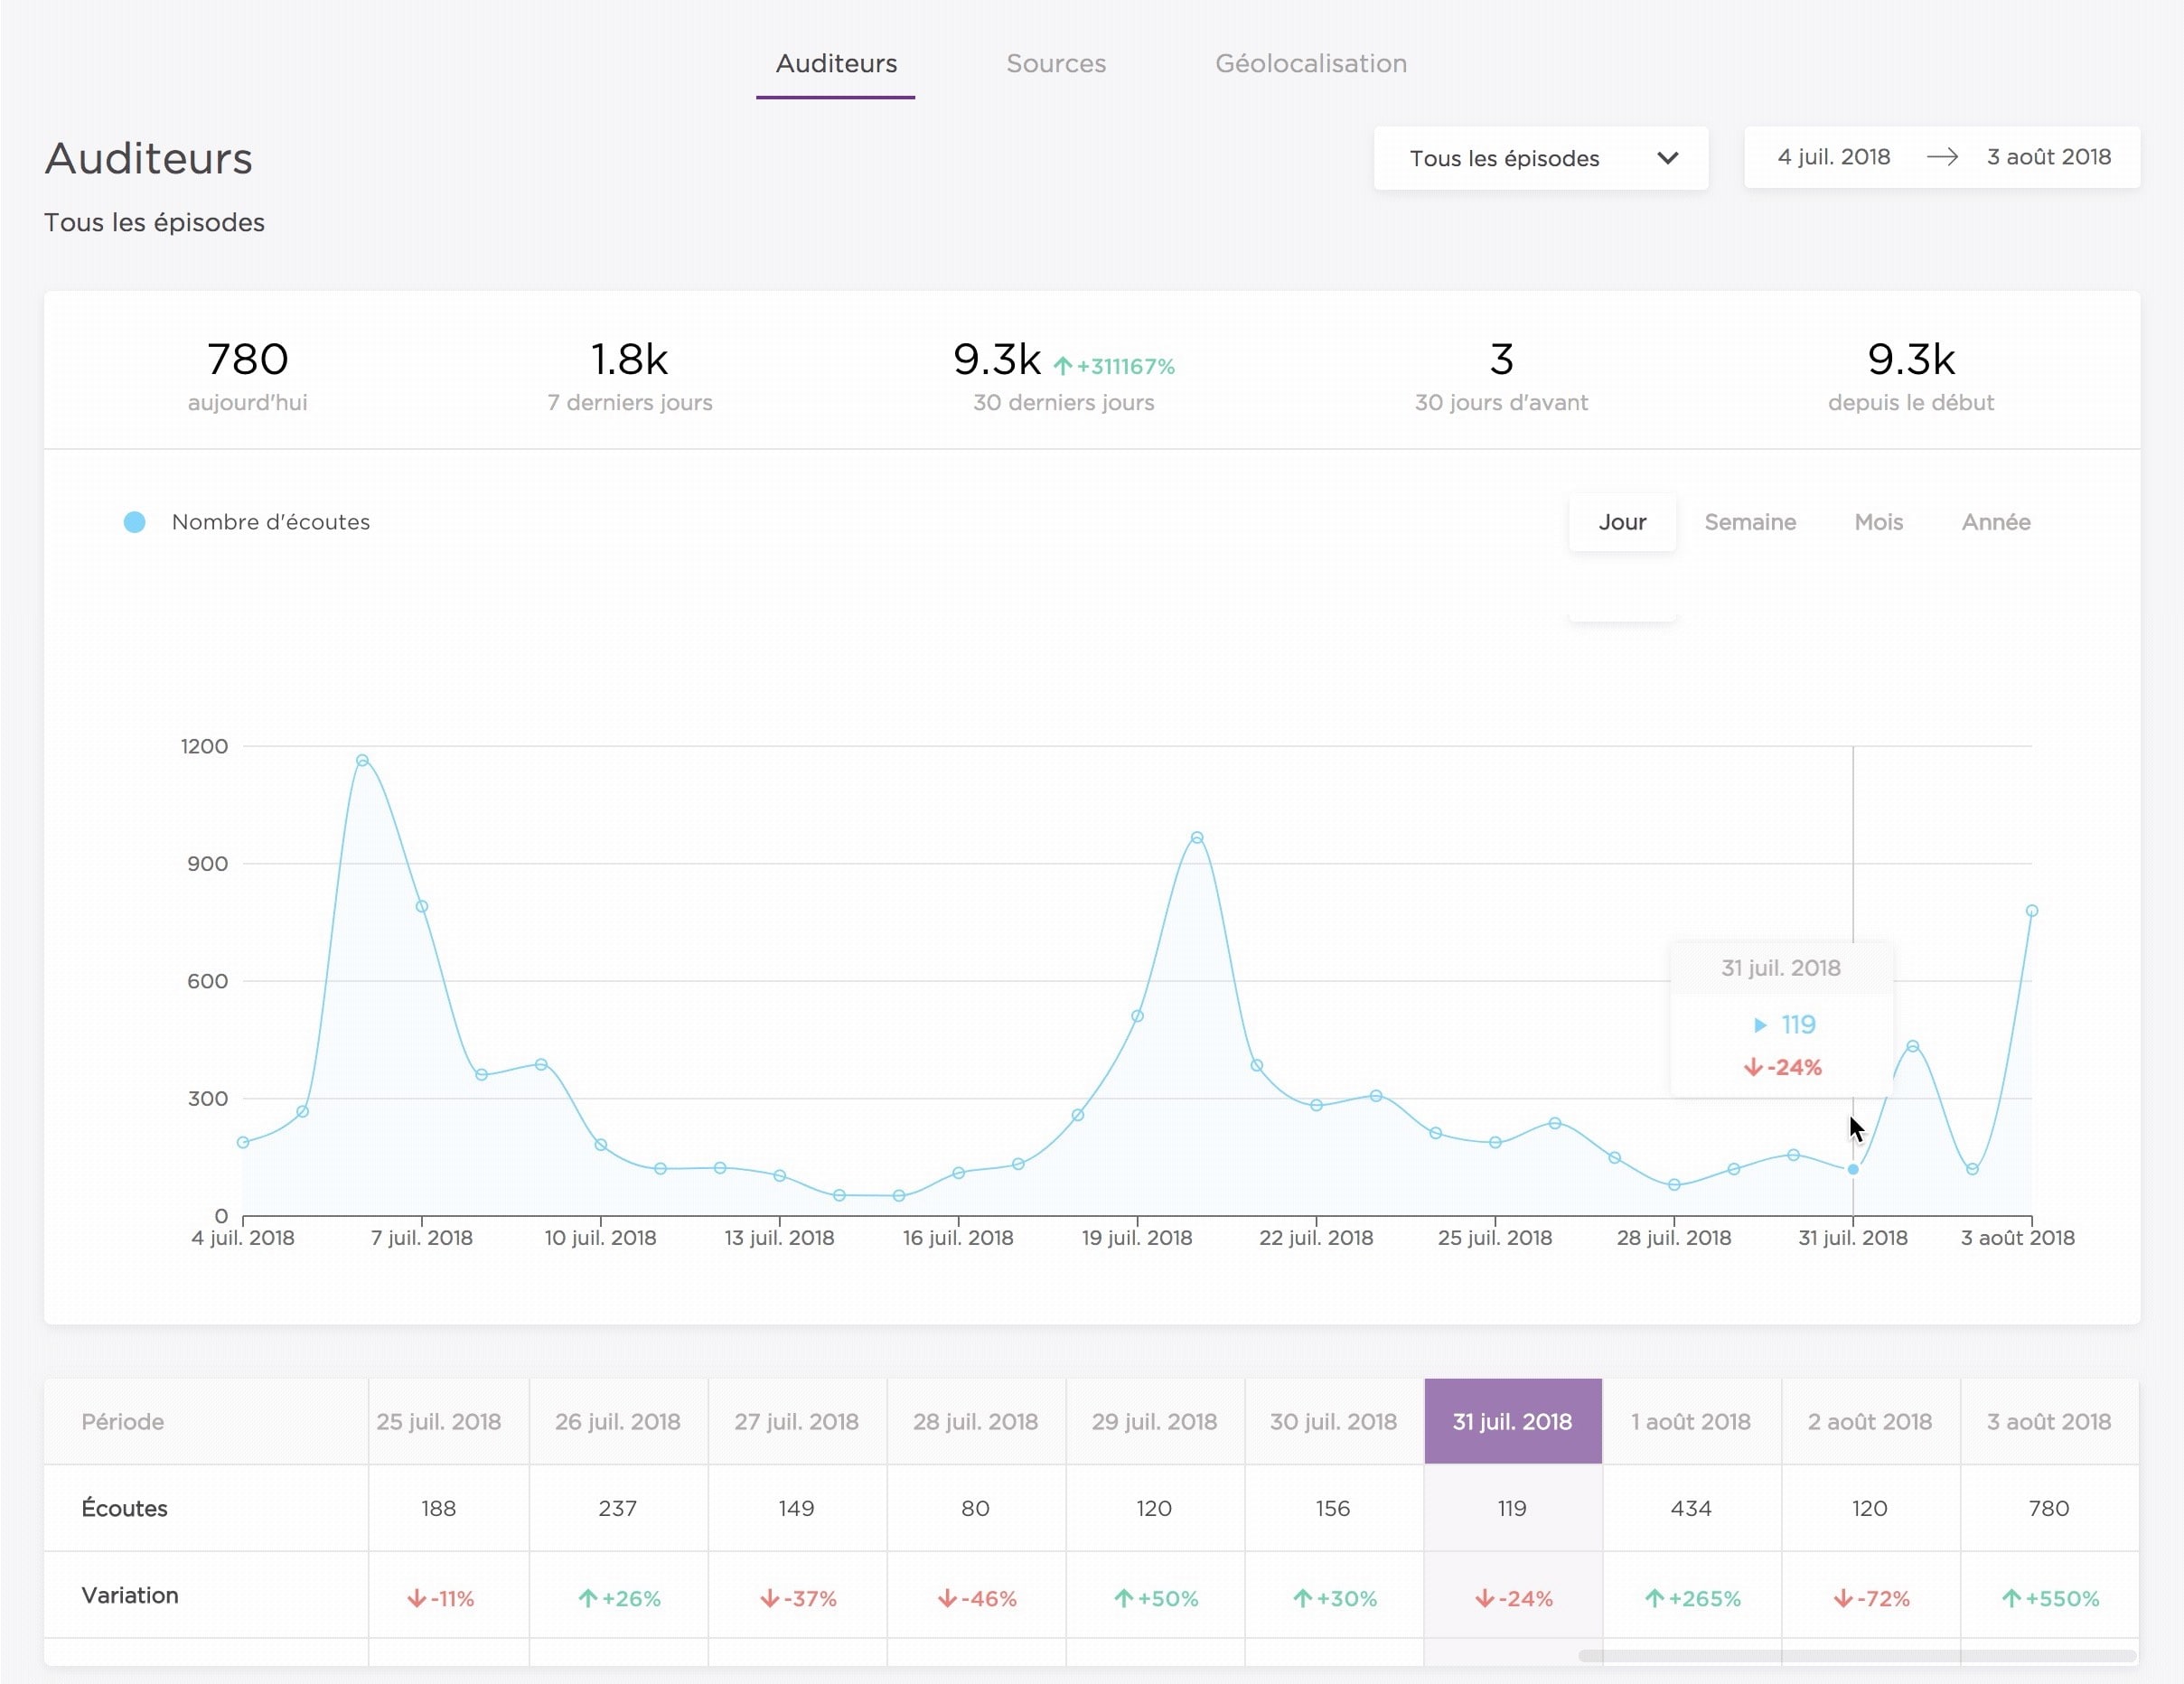Image resolution: width=2184 pixels, height=1684 pixels.
Task: Click the chart peak point near 1200
Action: (362, 760)
